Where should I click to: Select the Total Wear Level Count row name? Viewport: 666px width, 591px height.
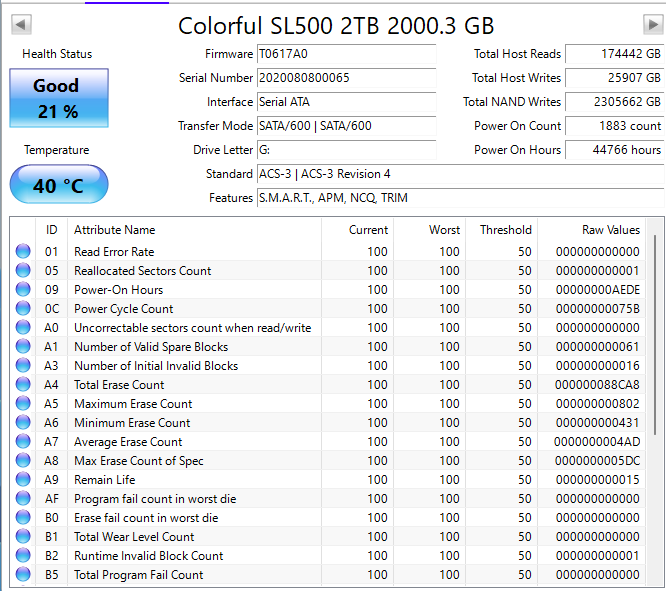tap(134, 537)
